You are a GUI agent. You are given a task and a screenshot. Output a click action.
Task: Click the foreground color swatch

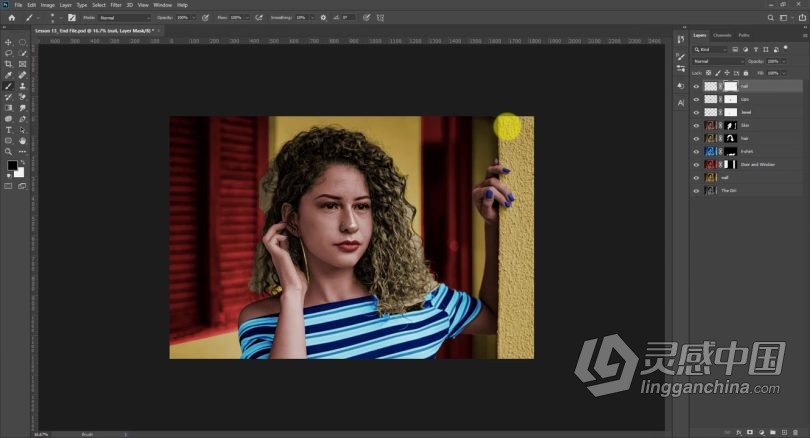click(x=12, y=165)
